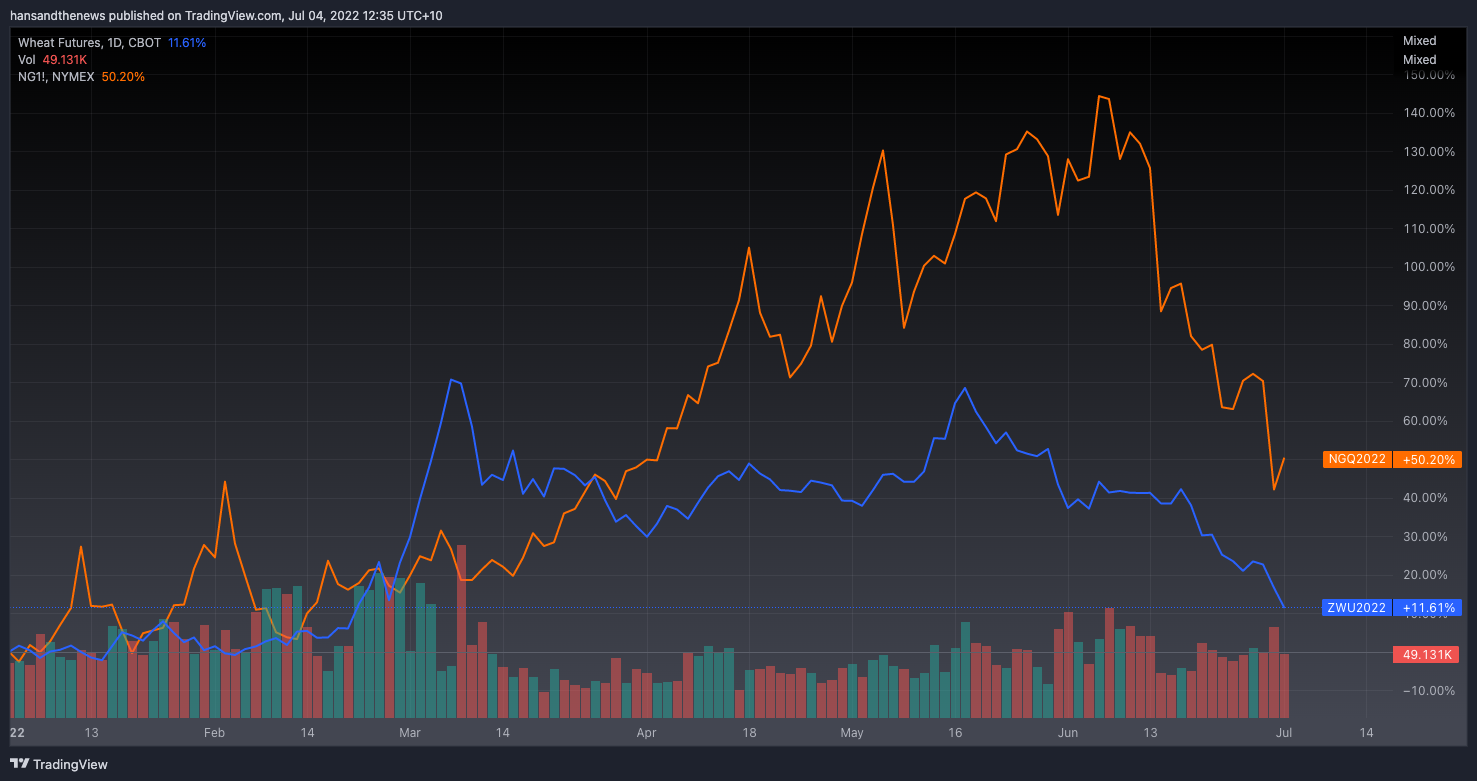Click the orange +50.20% price scale tag

(x=1426, y=459)
